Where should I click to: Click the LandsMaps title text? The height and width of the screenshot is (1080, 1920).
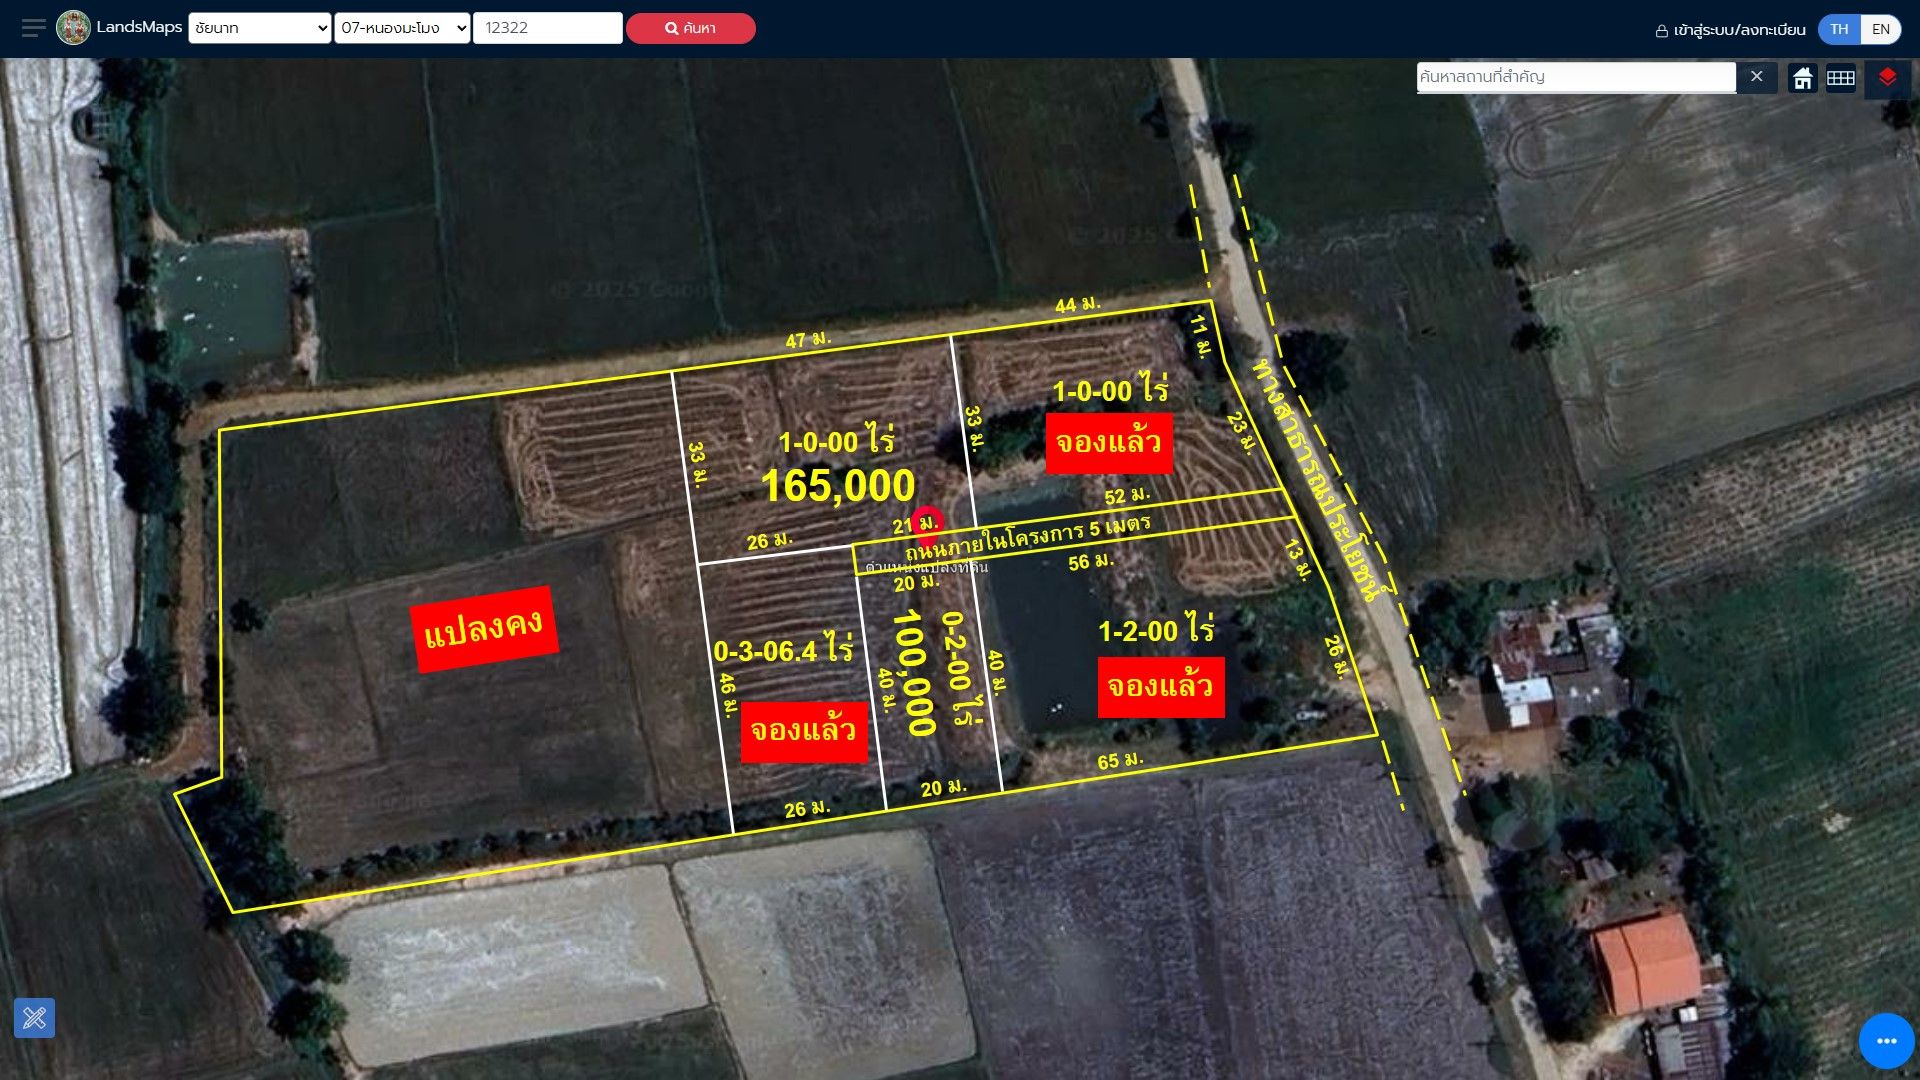pos(139,27)
